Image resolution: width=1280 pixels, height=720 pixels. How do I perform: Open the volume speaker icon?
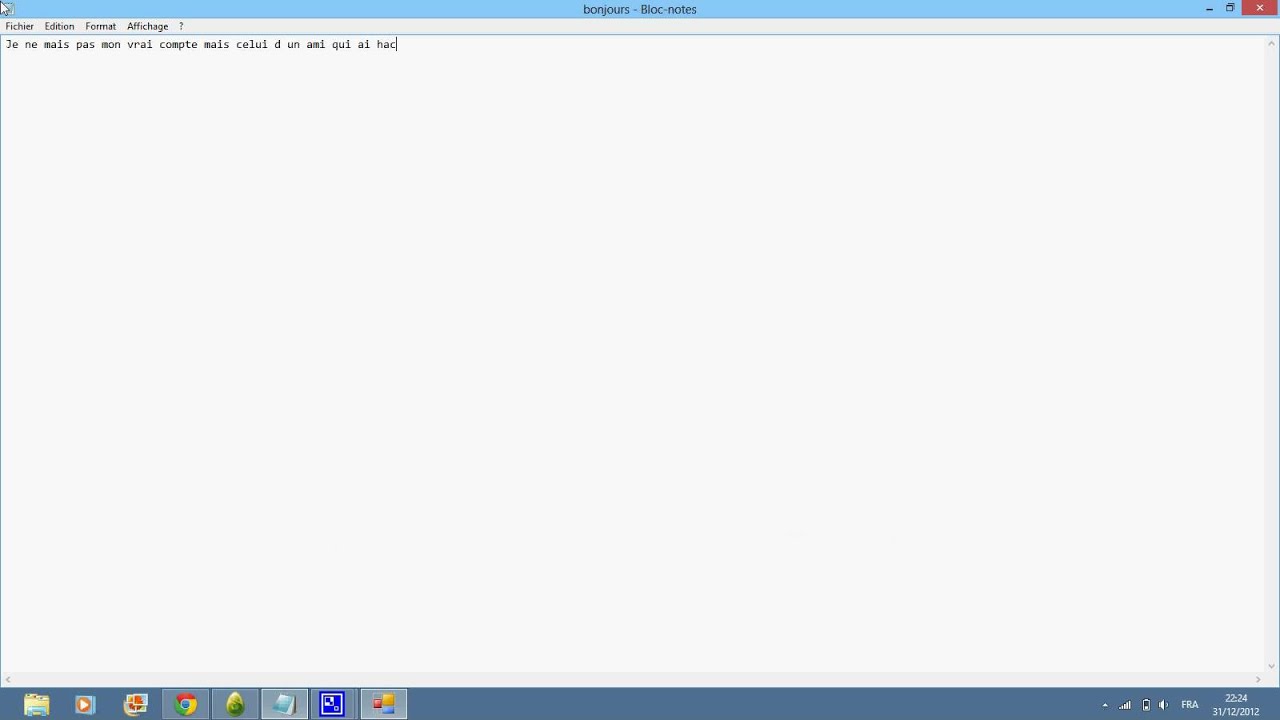(x=1163, y=705)
